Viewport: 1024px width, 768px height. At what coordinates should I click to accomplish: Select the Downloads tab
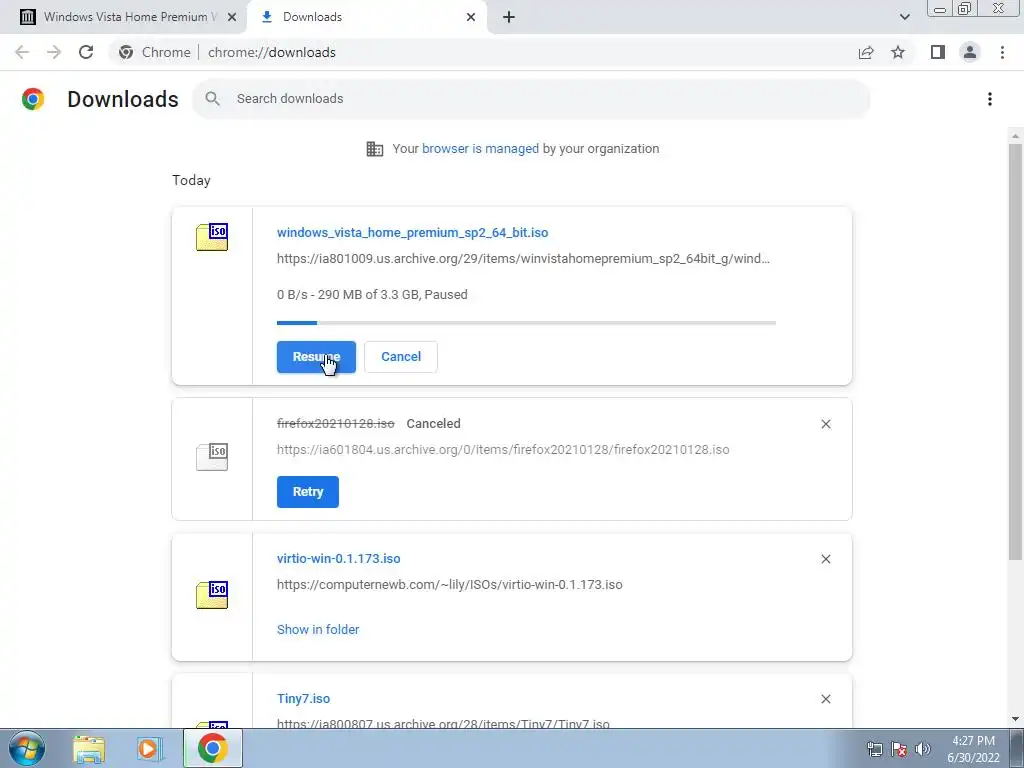tap(367, 17)
